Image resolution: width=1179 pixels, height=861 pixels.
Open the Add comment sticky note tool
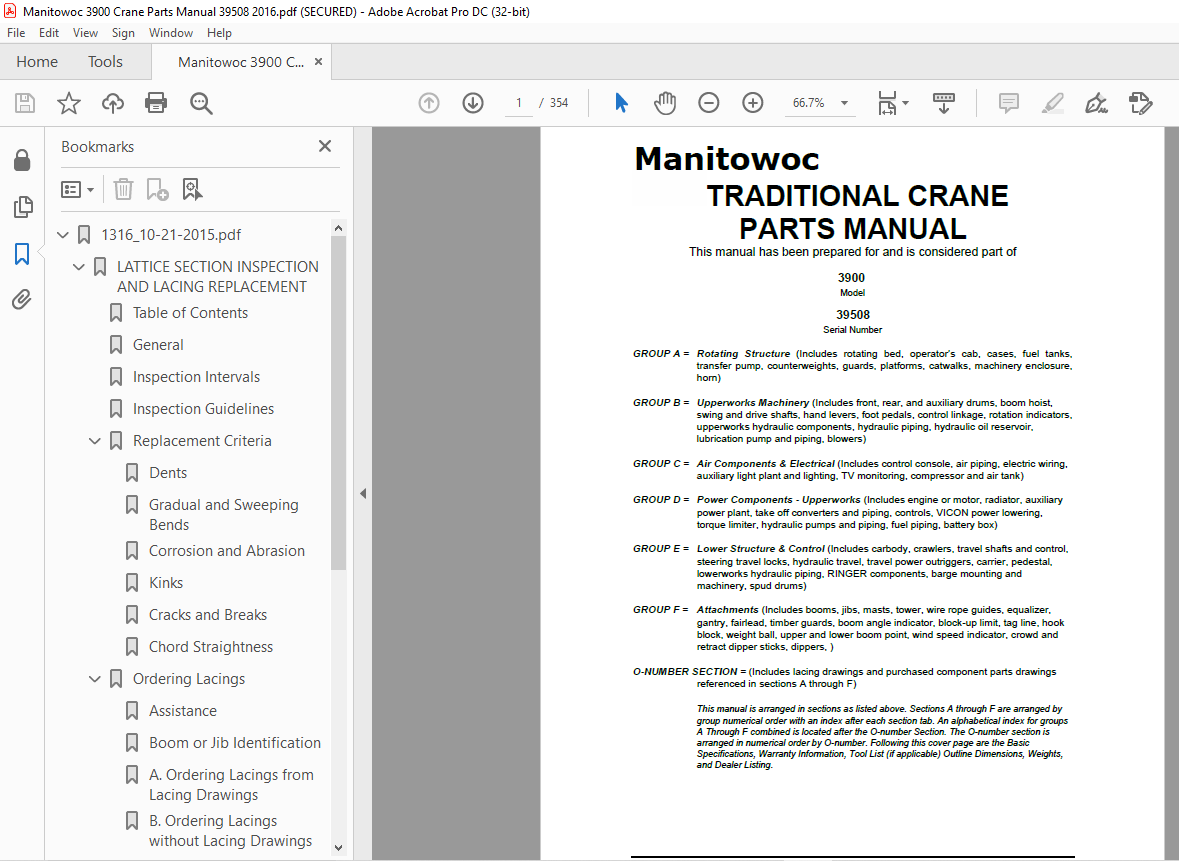point(1008,102)
